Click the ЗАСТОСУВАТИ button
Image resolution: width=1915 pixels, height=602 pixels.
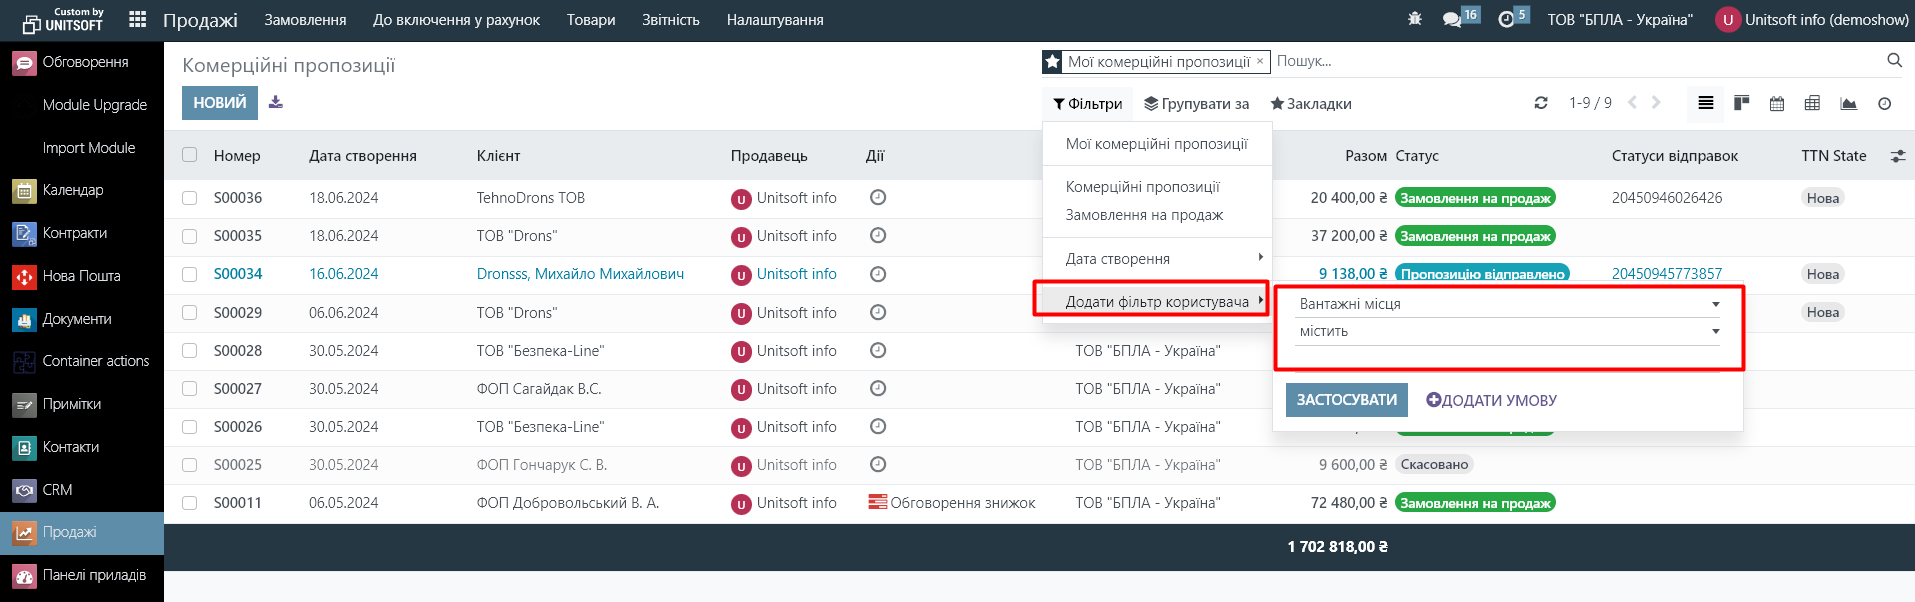(x=1347, y=400)
